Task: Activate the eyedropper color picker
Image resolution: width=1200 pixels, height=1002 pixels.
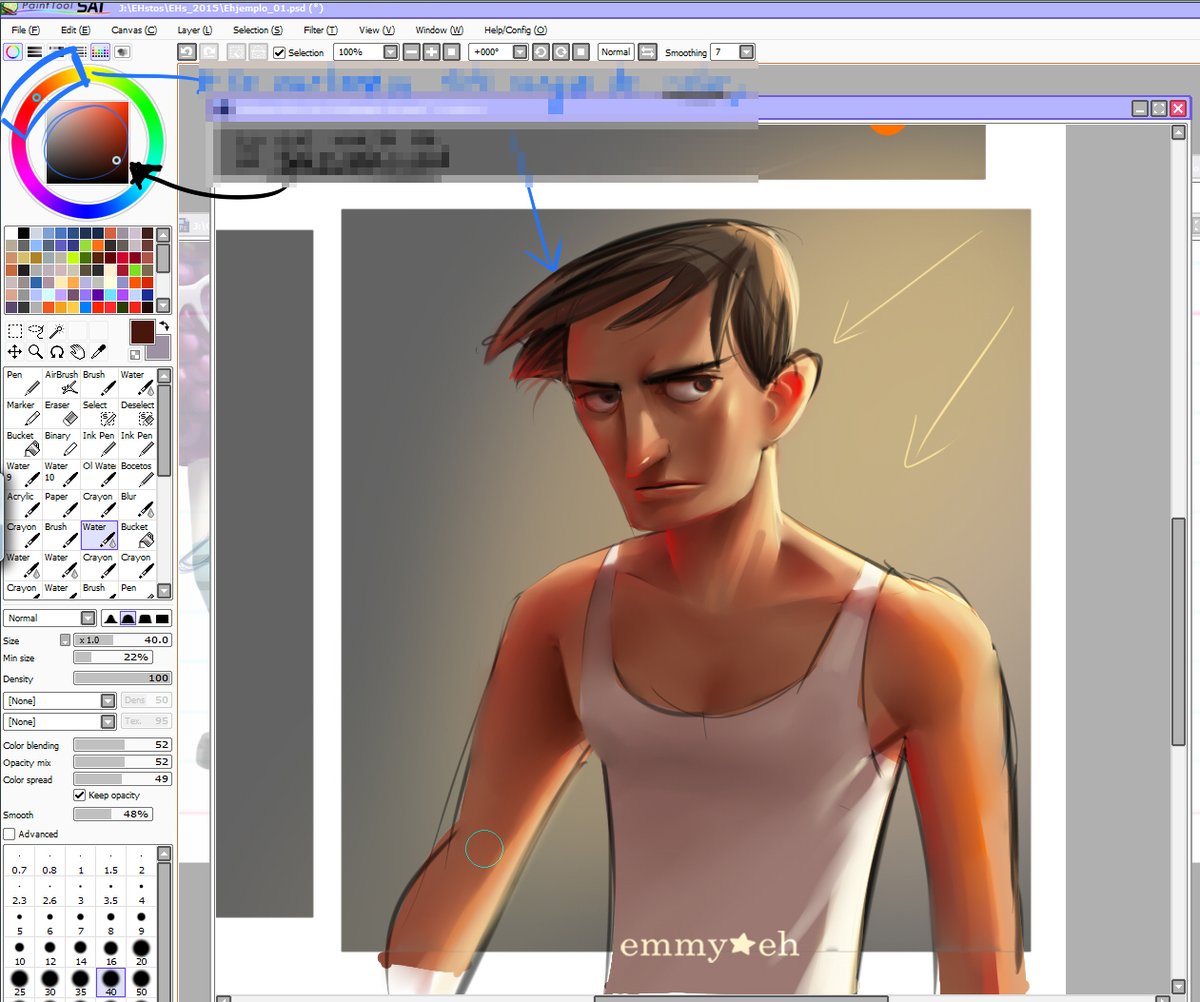Action: [x=99, y=352]
